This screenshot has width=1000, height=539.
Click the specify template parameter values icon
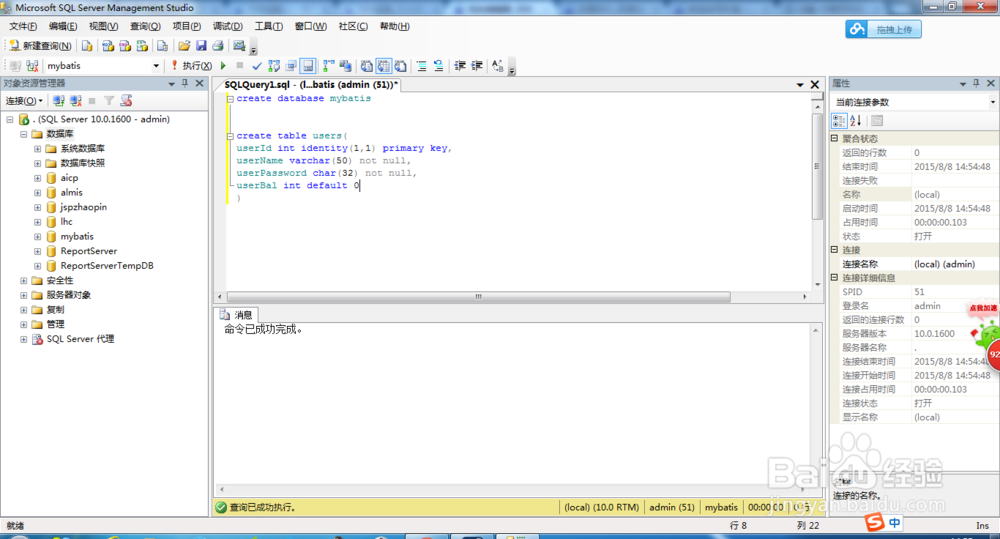pyautogui.click(x=497, y=66)
